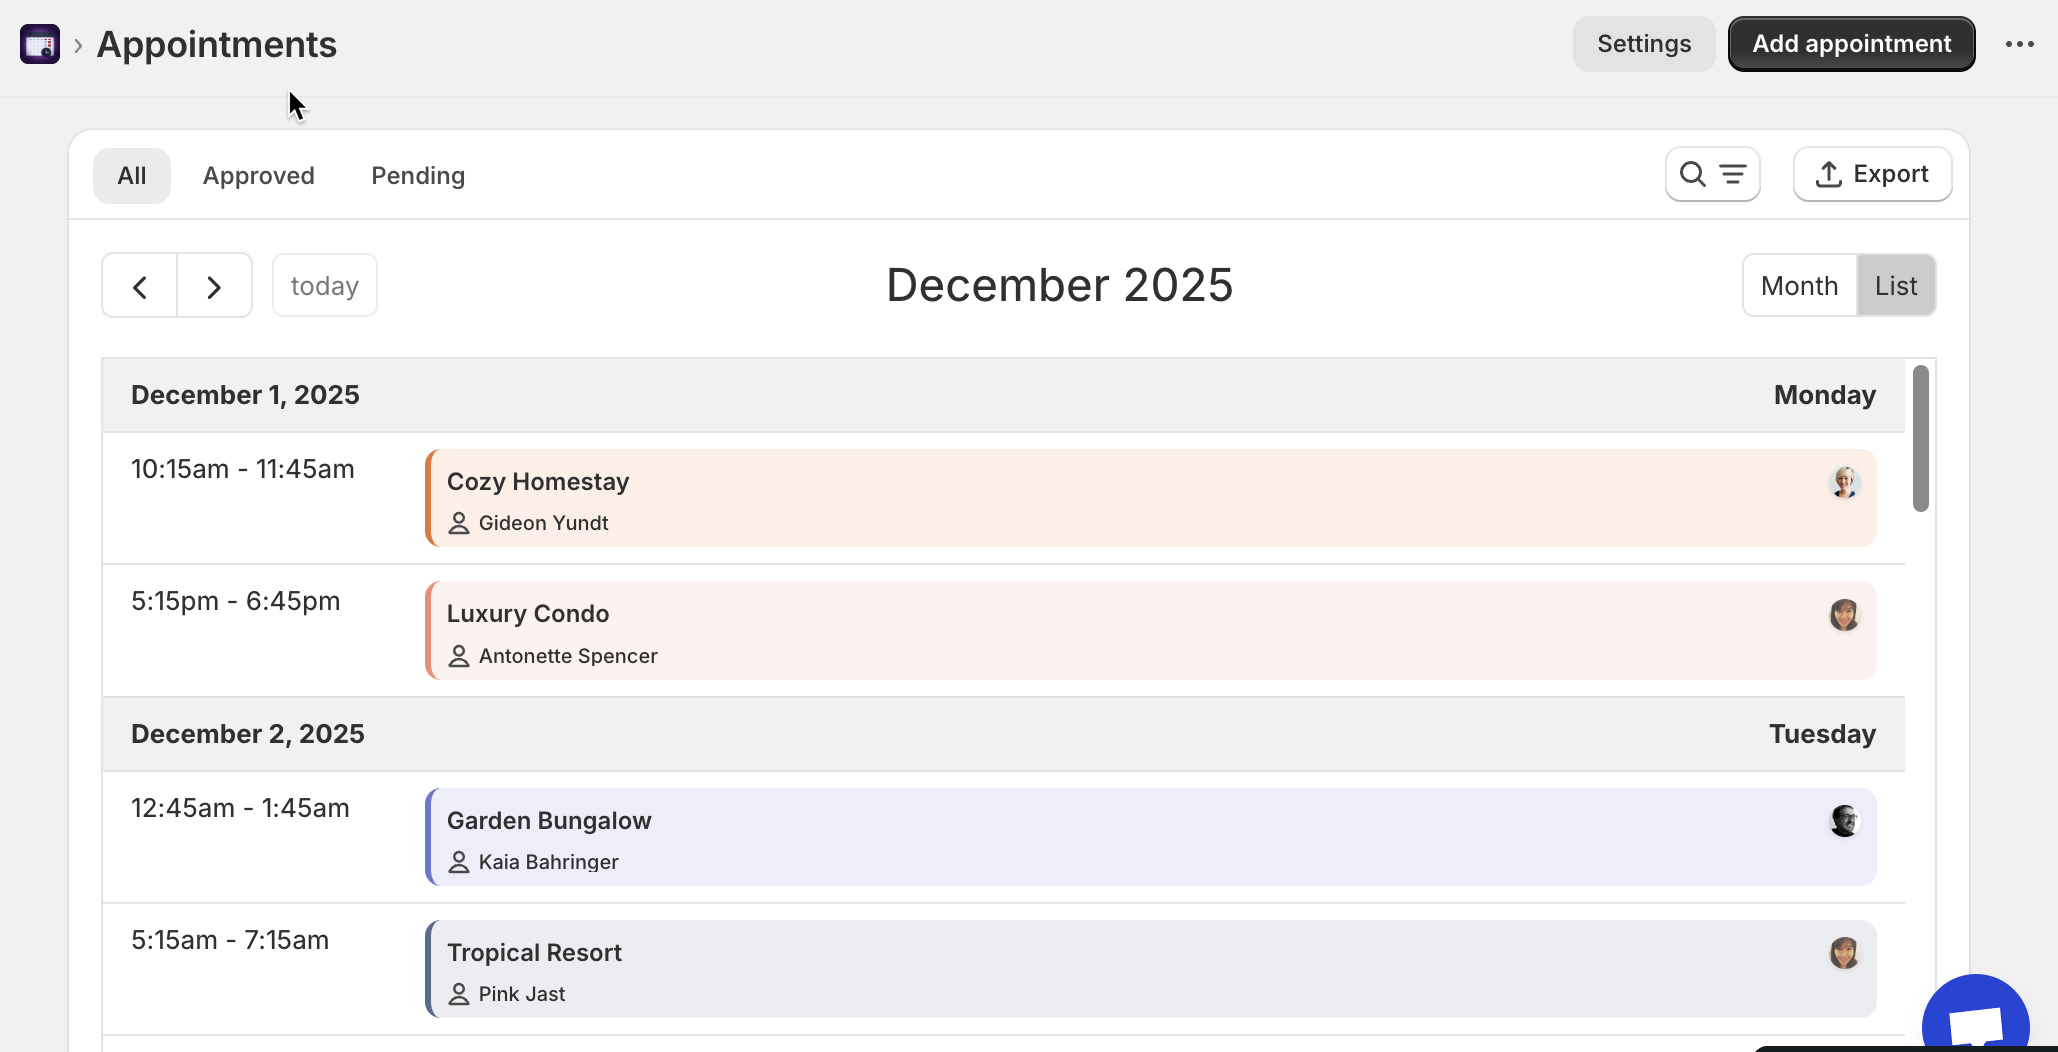Switch to the Approved tab
Screen dimensions: 2058x1052
(x=259, y=176)
